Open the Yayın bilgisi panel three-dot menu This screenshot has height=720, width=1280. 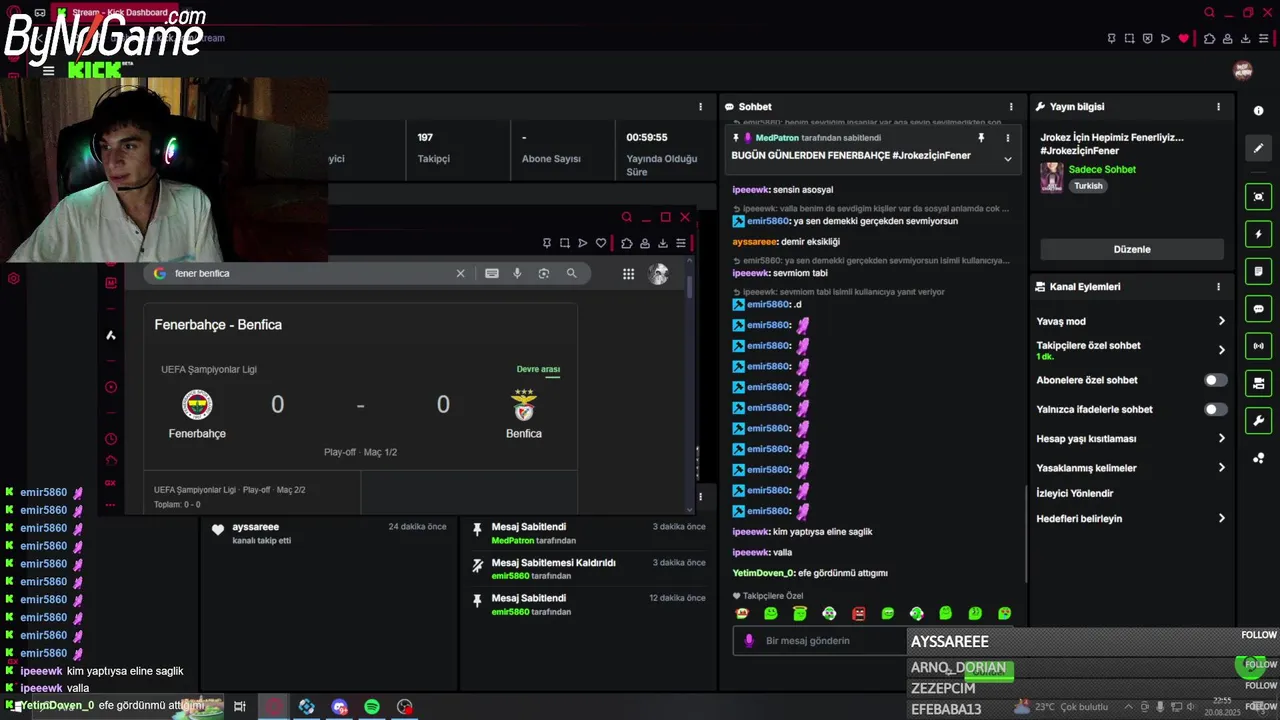pos(1218,106)
